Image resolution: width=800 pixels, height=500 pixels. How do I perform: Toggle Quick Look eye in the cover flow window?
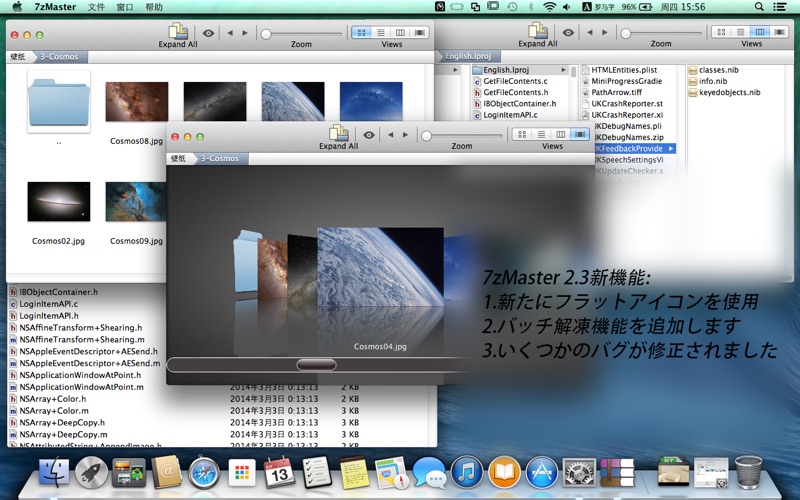pyautogui.click(x=369, y=135)
